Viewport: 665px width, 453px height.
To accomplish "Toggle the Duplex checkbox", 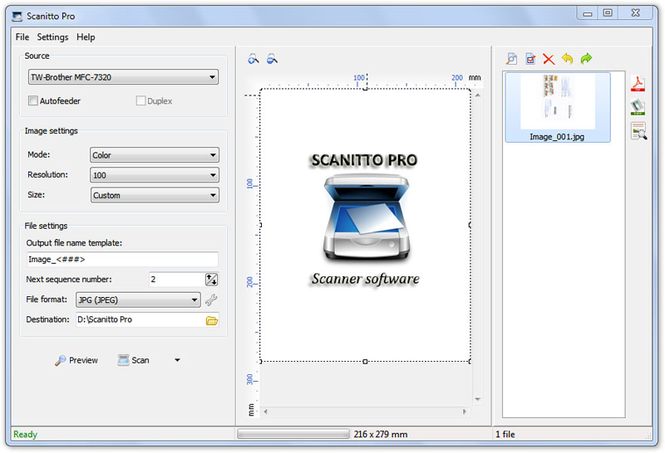I will pyautogui.click(x=141, y=101).
